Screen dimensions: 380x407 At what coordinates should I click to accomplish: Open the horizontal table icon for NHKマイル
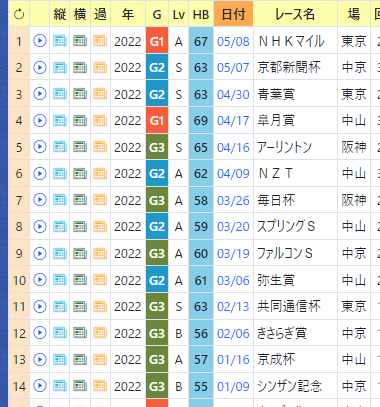pyautogui.click(x=80, y=41)
